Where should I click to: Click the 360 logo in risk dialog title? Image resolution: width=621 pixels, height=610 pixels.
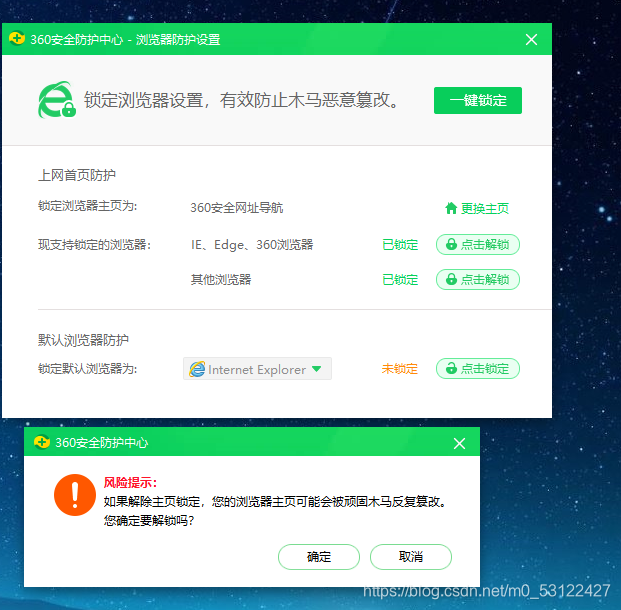point(42,442)
